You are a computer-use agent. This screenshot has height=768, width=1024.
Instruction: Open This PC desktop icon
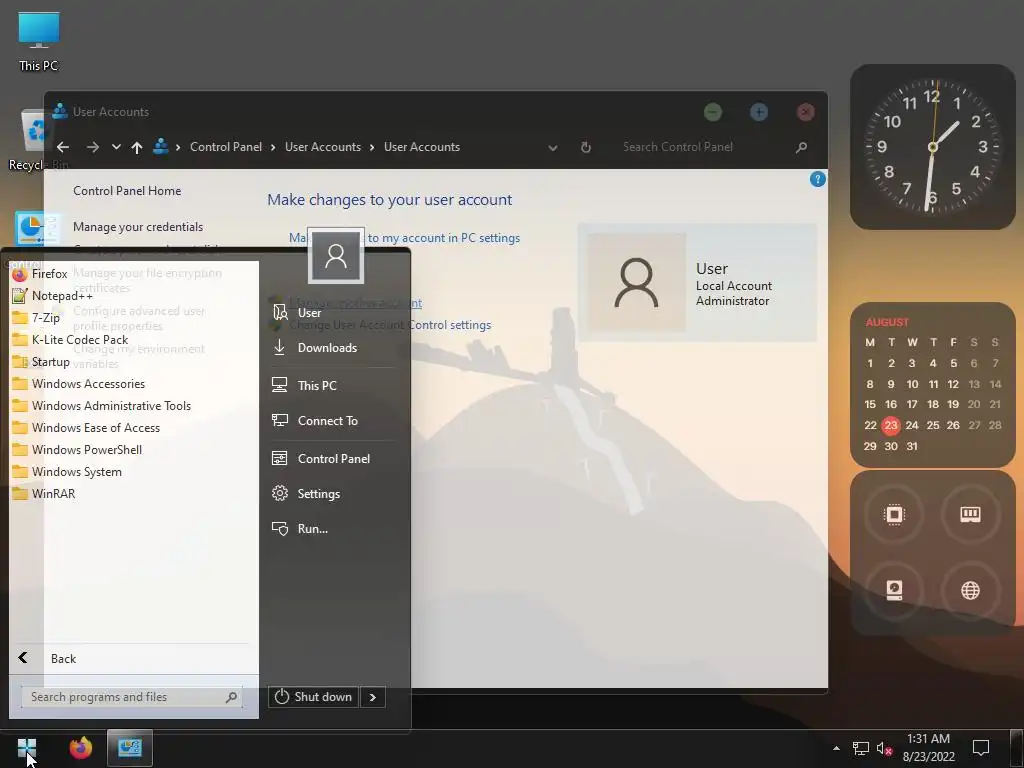[x=39, y=42]
